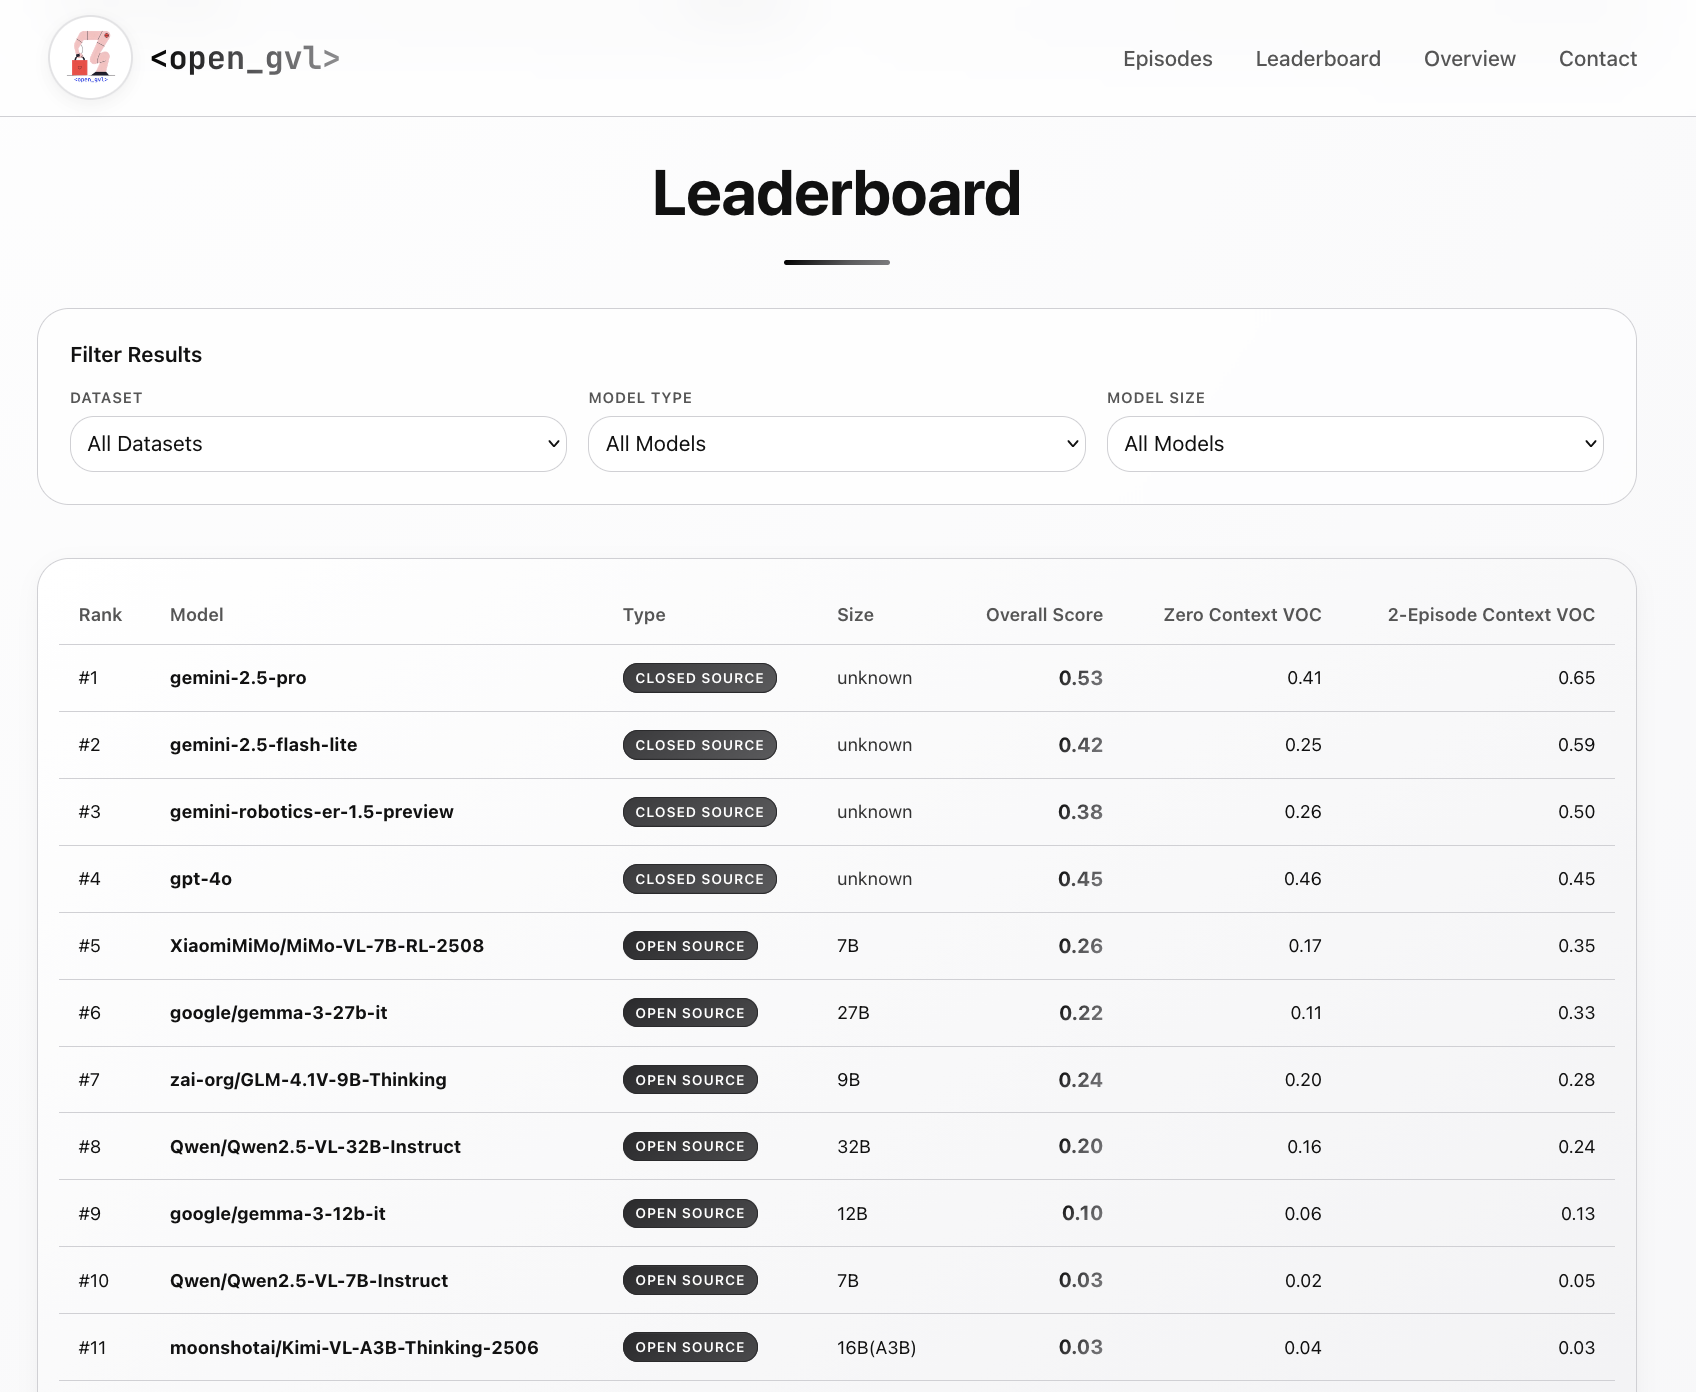Image resolution: width=1696 pixels, height=1392 pixels.
Task: Open the MODEL SIZE dropdown
Action: (1354, 443)
